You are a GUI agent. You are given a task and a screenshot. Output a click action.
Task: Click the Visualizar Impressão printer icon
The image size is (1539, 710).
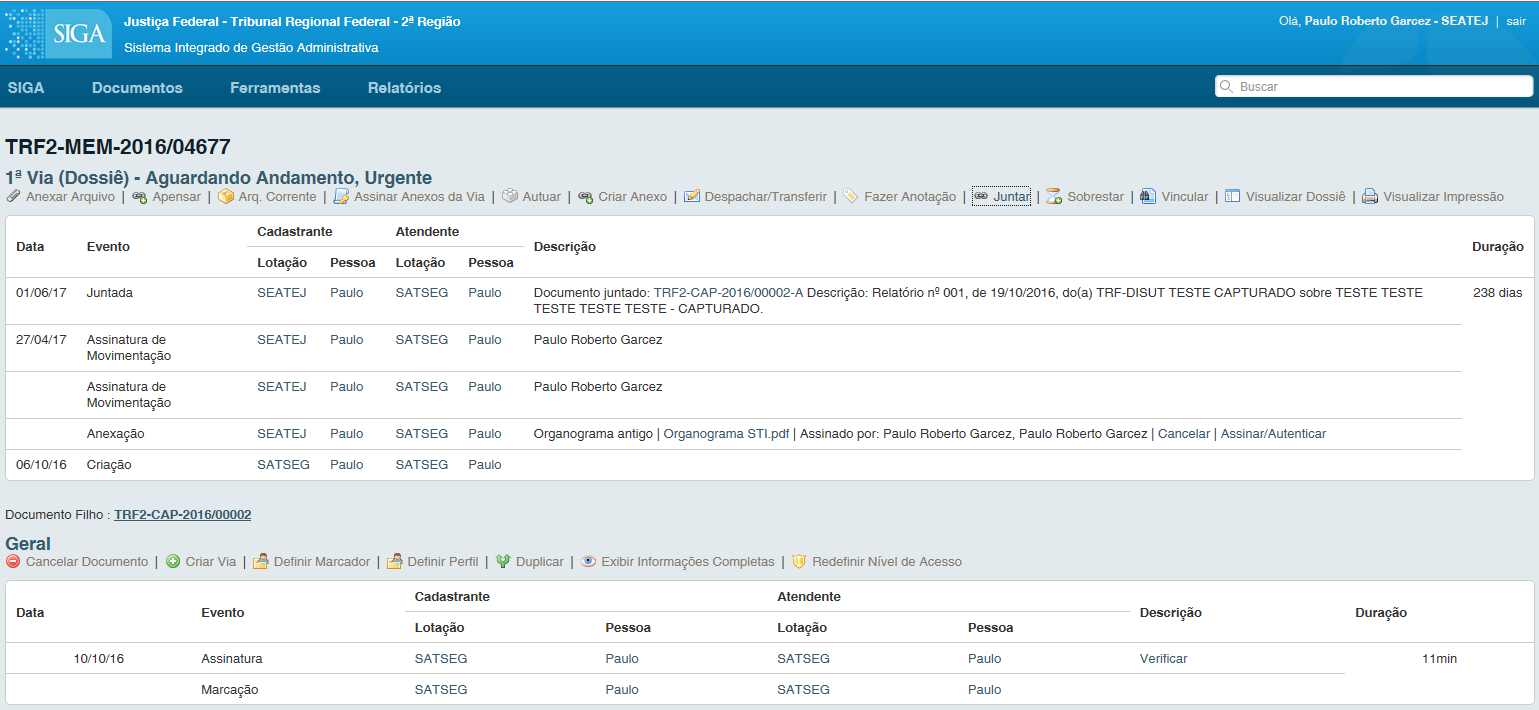point(1370,197)
